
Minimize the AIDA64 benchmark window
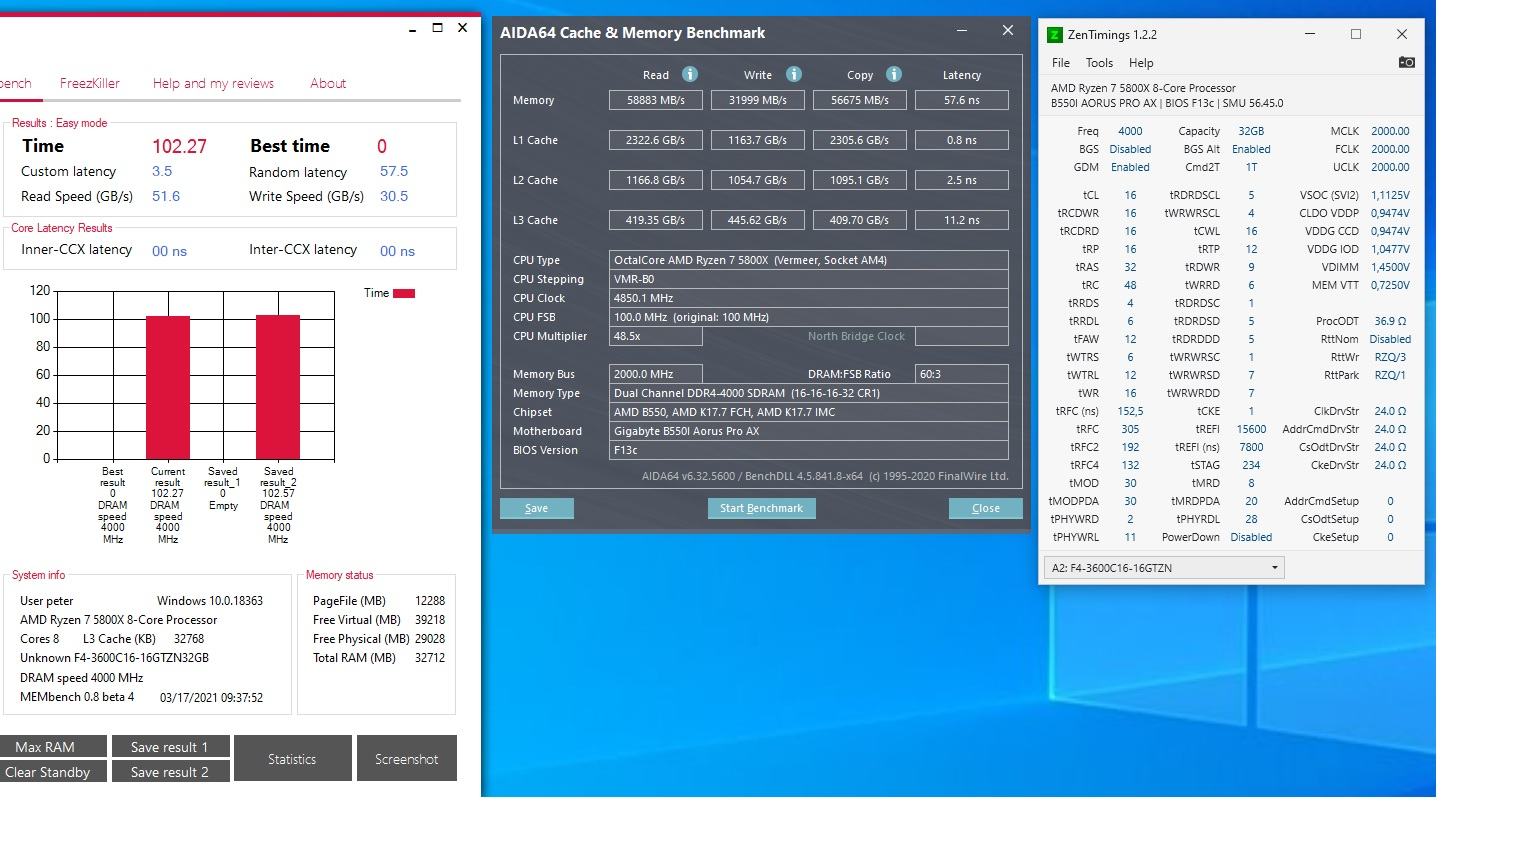962,31
